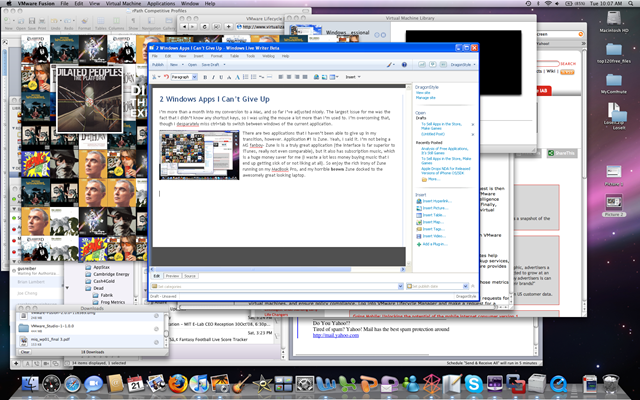The height and width of the screenshot is (400, 640).
Task: Open QuickTime Player from the Dock
Action: 558,384
